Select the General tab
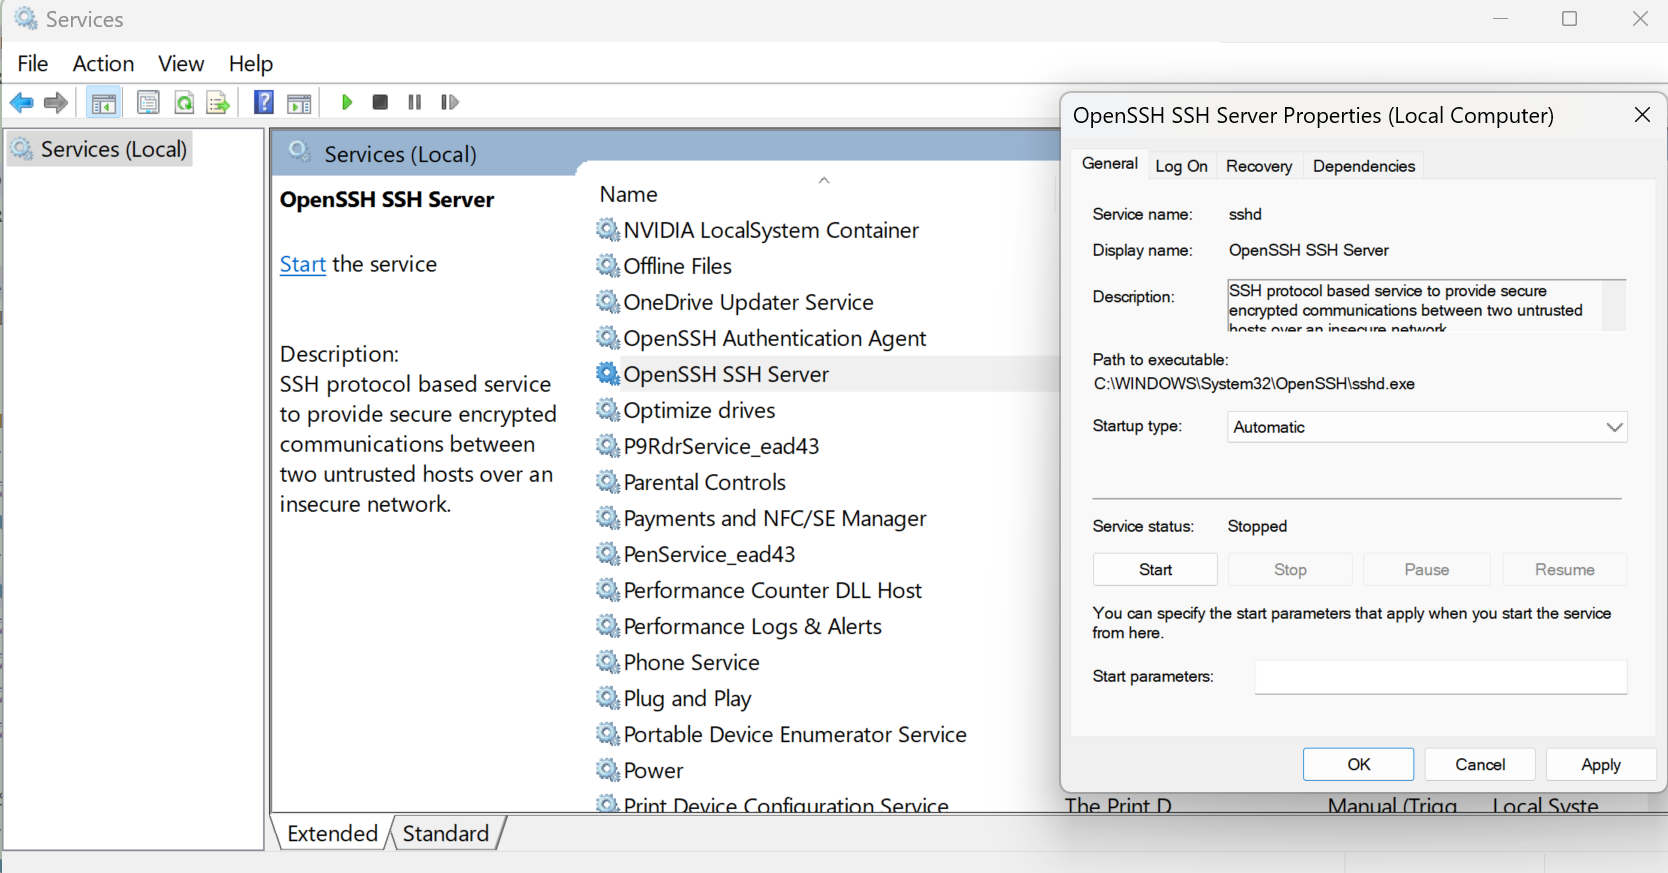 pos(1109,164)
